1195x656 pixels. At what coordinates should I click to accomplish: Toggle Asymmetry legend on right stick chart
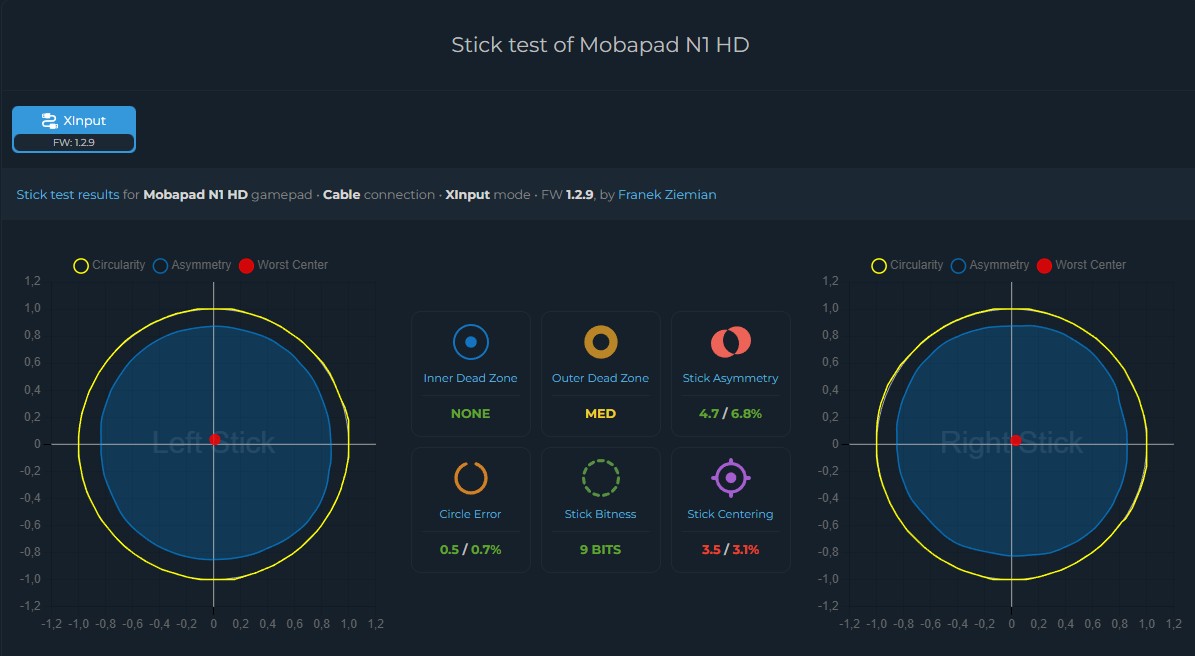coord(990,265)
